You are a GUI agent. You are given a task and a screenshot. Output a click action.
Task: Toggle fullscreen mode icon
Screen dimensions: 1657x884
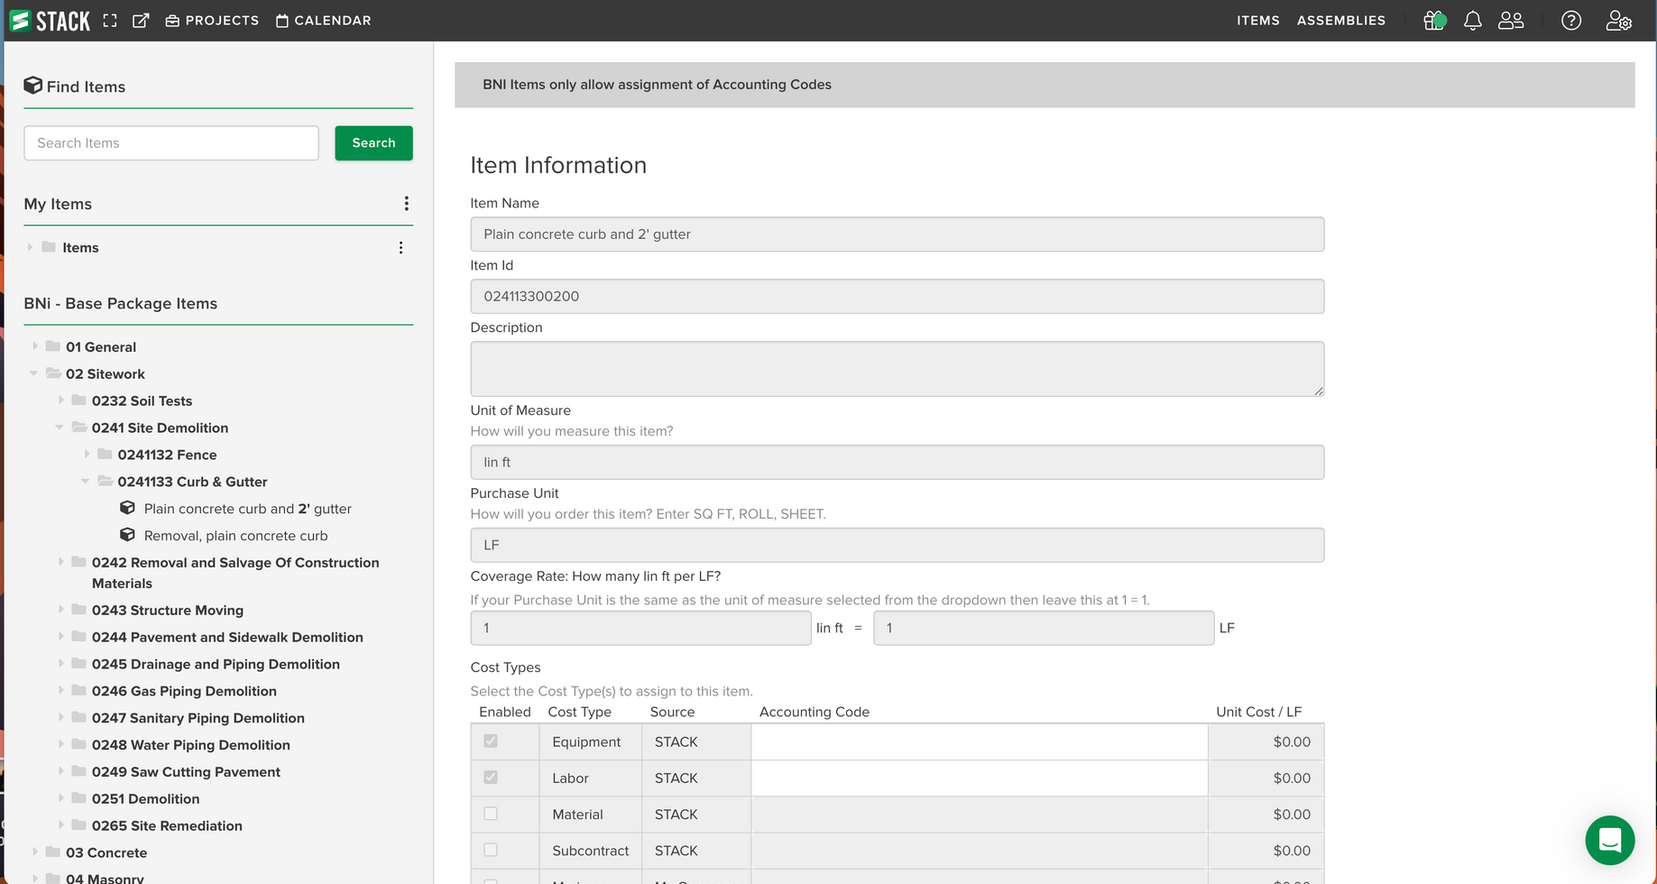pos(110,20)
